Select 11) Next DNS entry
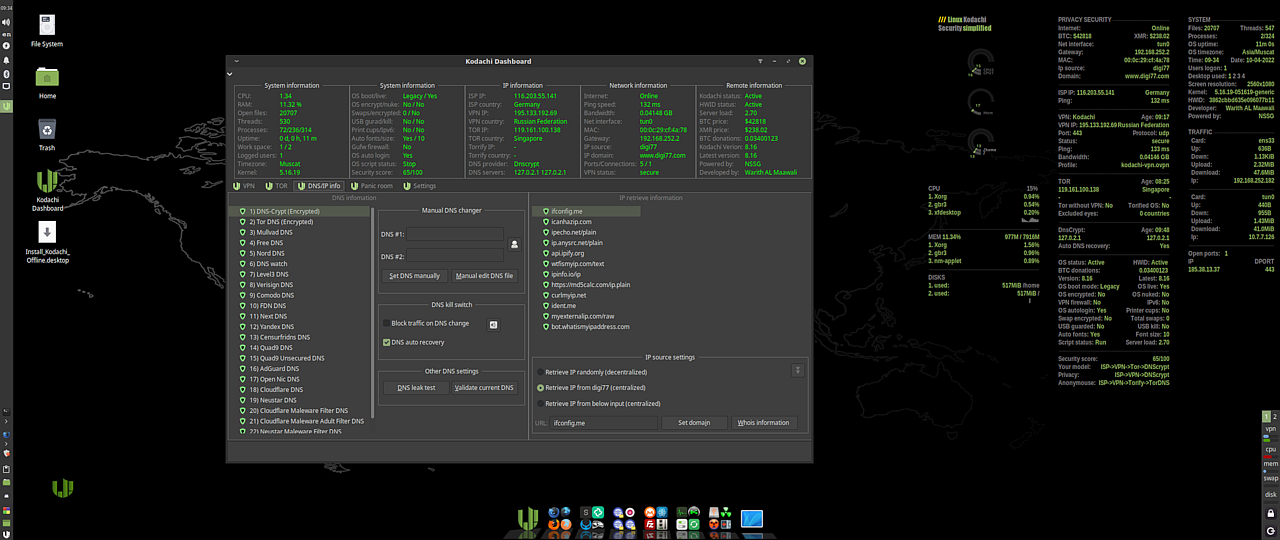This screenshot has width=1280, height=540. [x=300, y=316]
